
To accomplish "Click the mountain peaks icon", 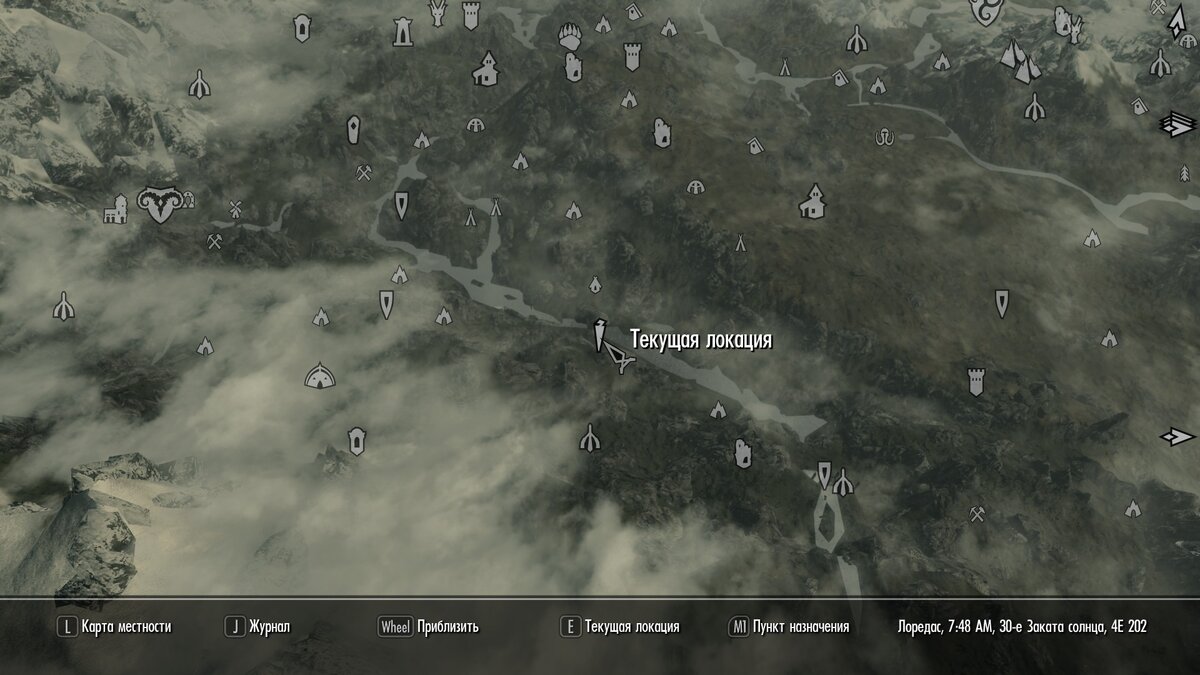I will 1020,60.
